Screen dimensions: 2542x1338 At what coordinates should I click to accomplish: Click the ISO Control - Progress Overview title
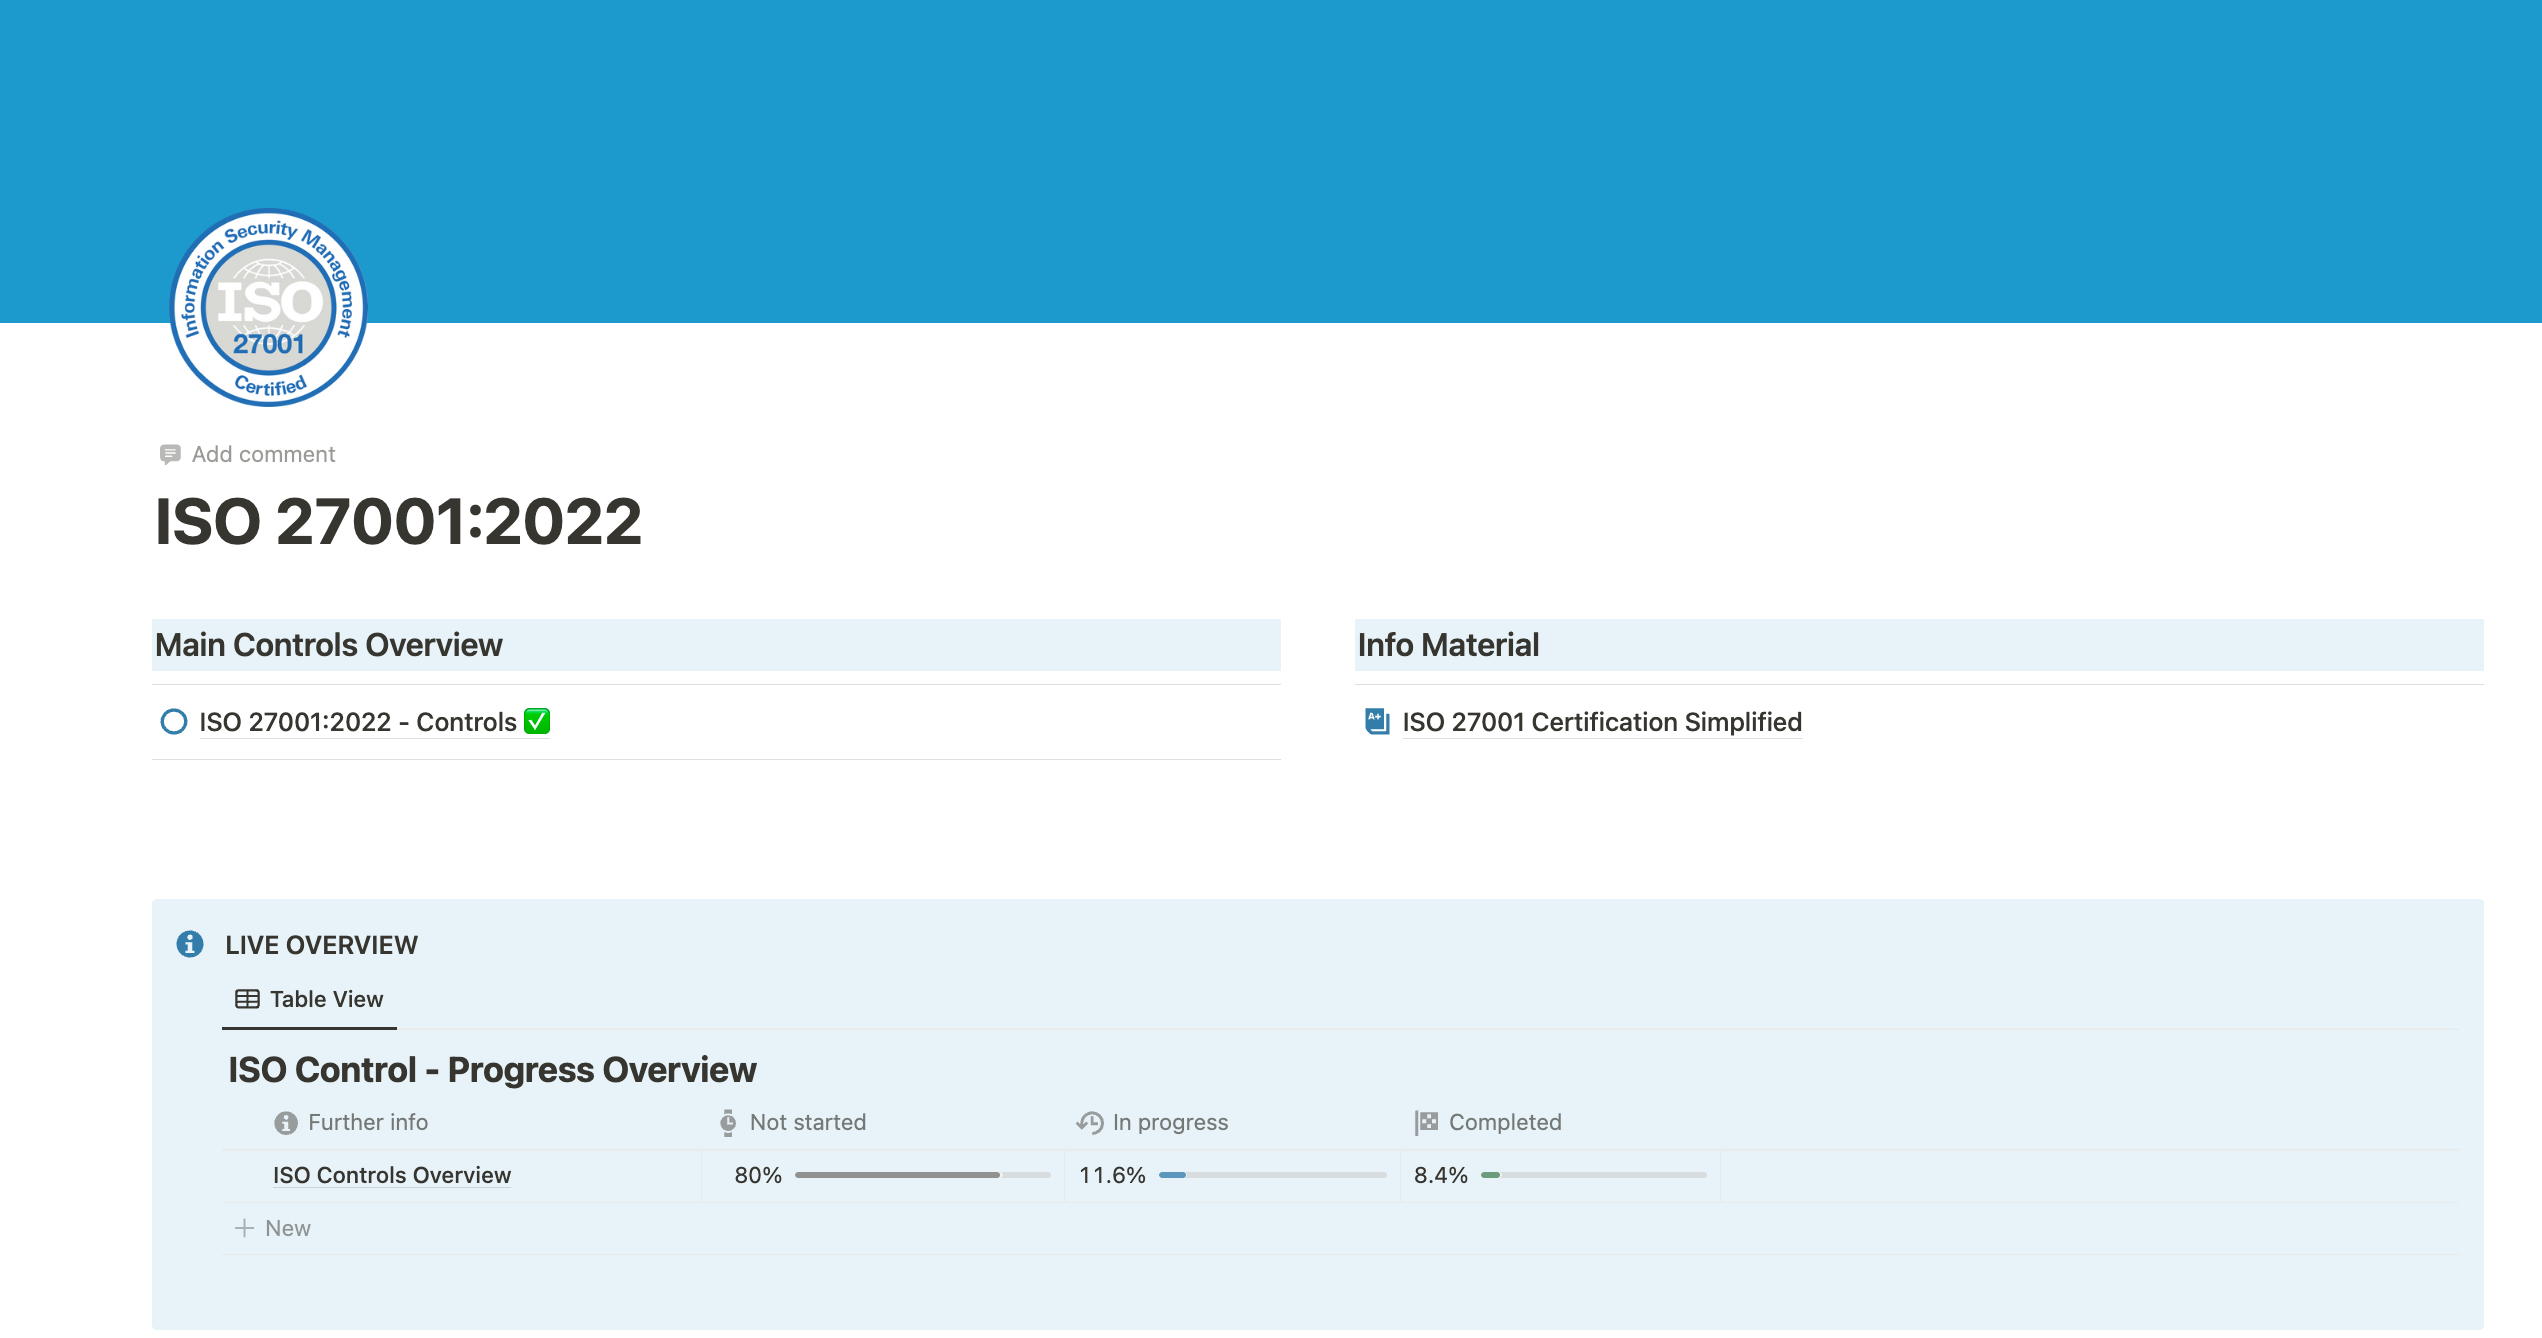tap(492, 1070)
